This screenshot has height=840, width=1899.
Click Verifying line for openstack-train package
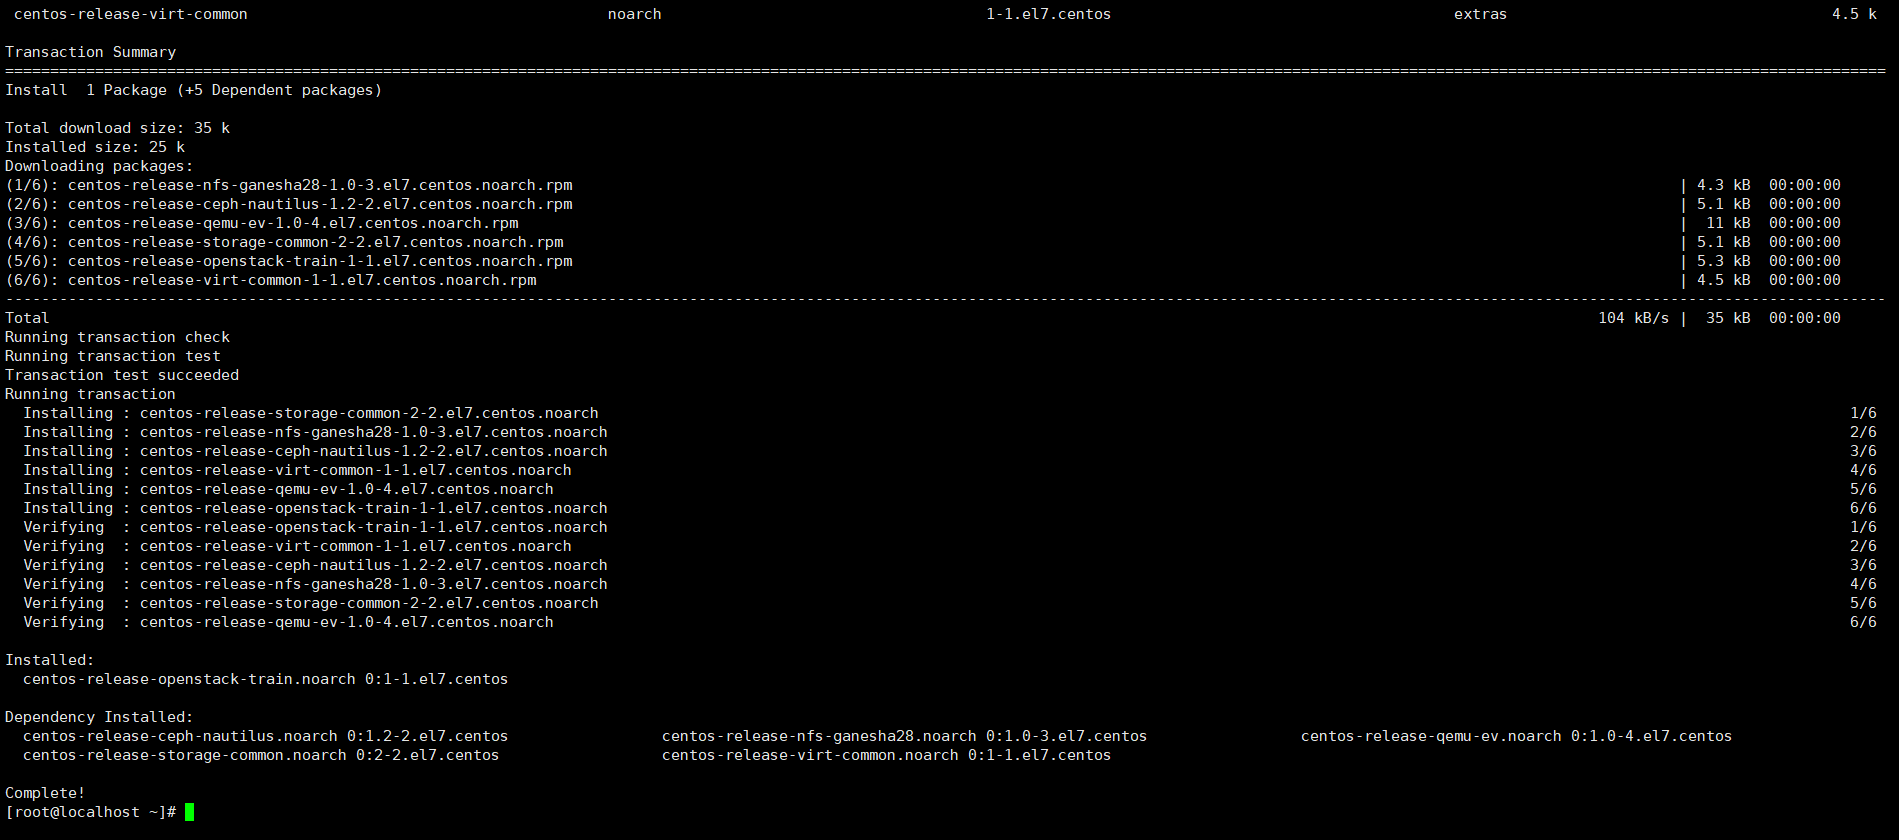[315, 527]
